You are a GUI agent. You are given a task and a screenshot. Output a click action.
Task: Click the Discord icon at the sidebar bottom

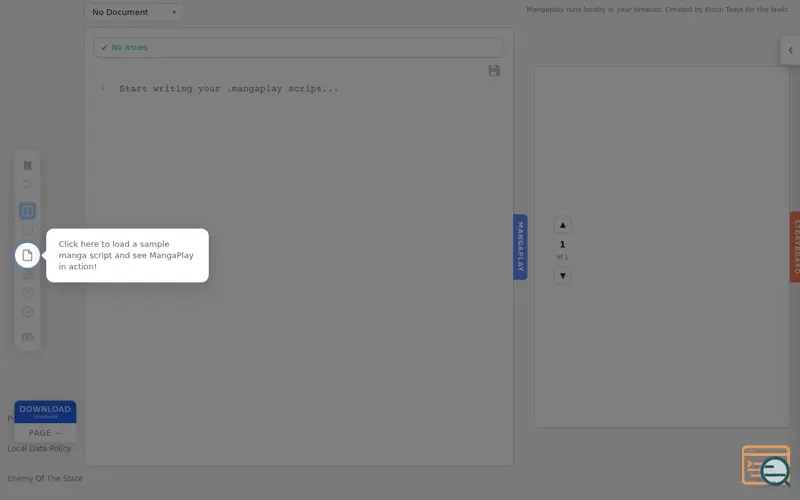[x=28, y=337]
